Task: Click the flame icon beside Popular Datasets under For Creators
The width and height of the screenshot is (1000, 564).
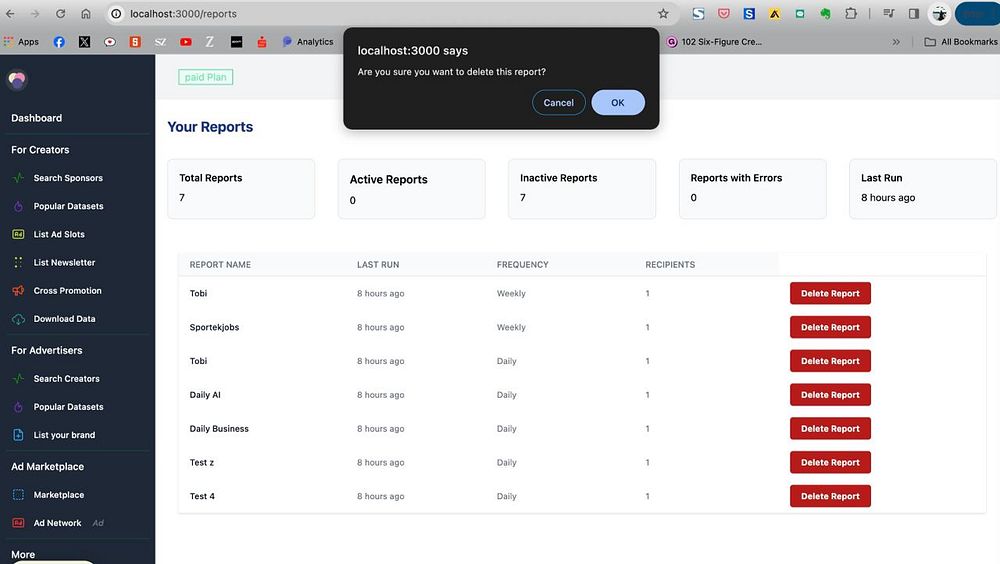Action: pyautogui.click(x=18, y=206)
